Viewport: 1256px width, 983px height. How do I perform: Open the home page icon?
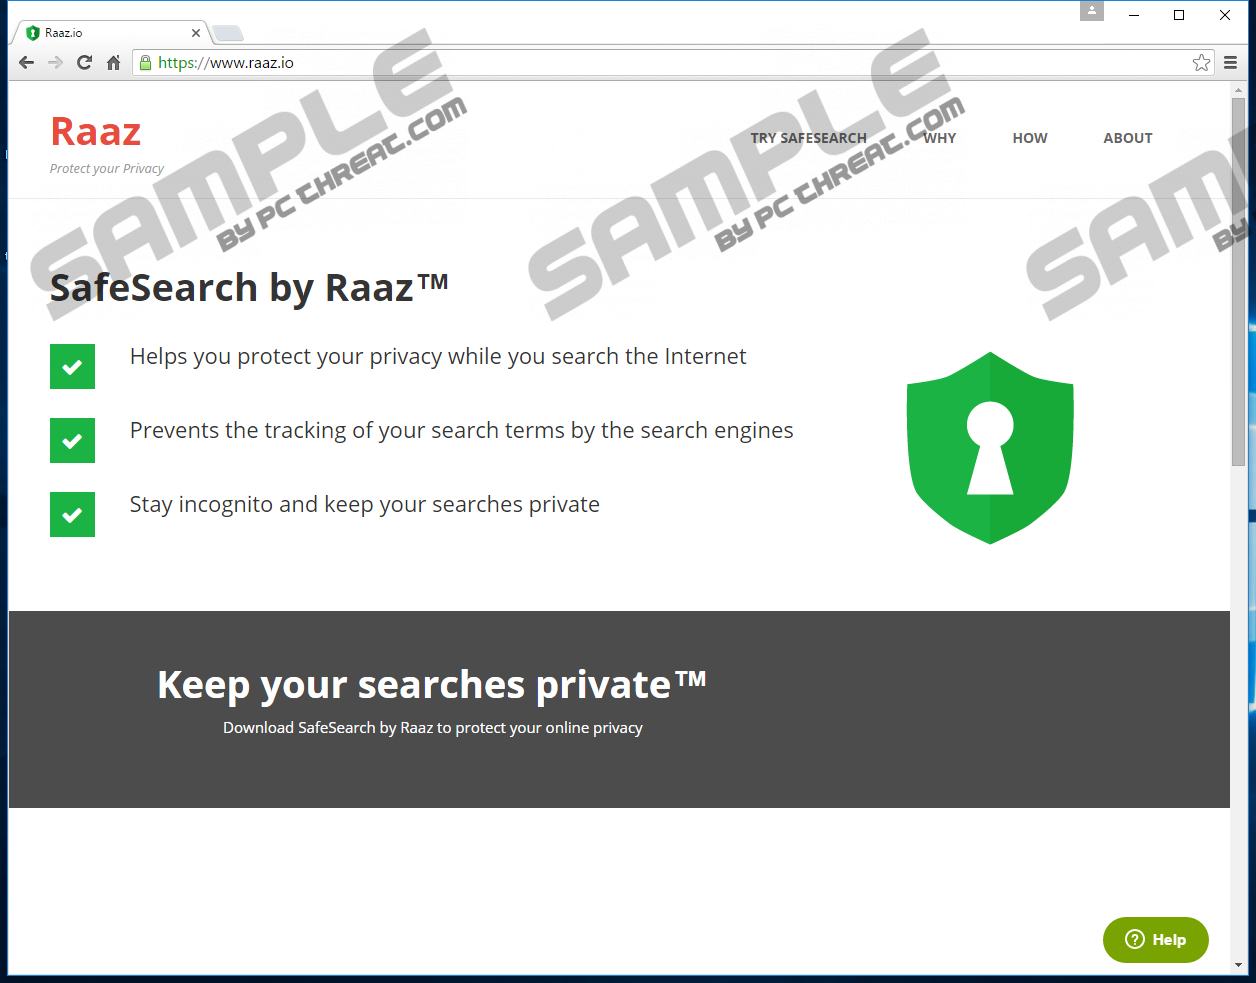[114, 63]
